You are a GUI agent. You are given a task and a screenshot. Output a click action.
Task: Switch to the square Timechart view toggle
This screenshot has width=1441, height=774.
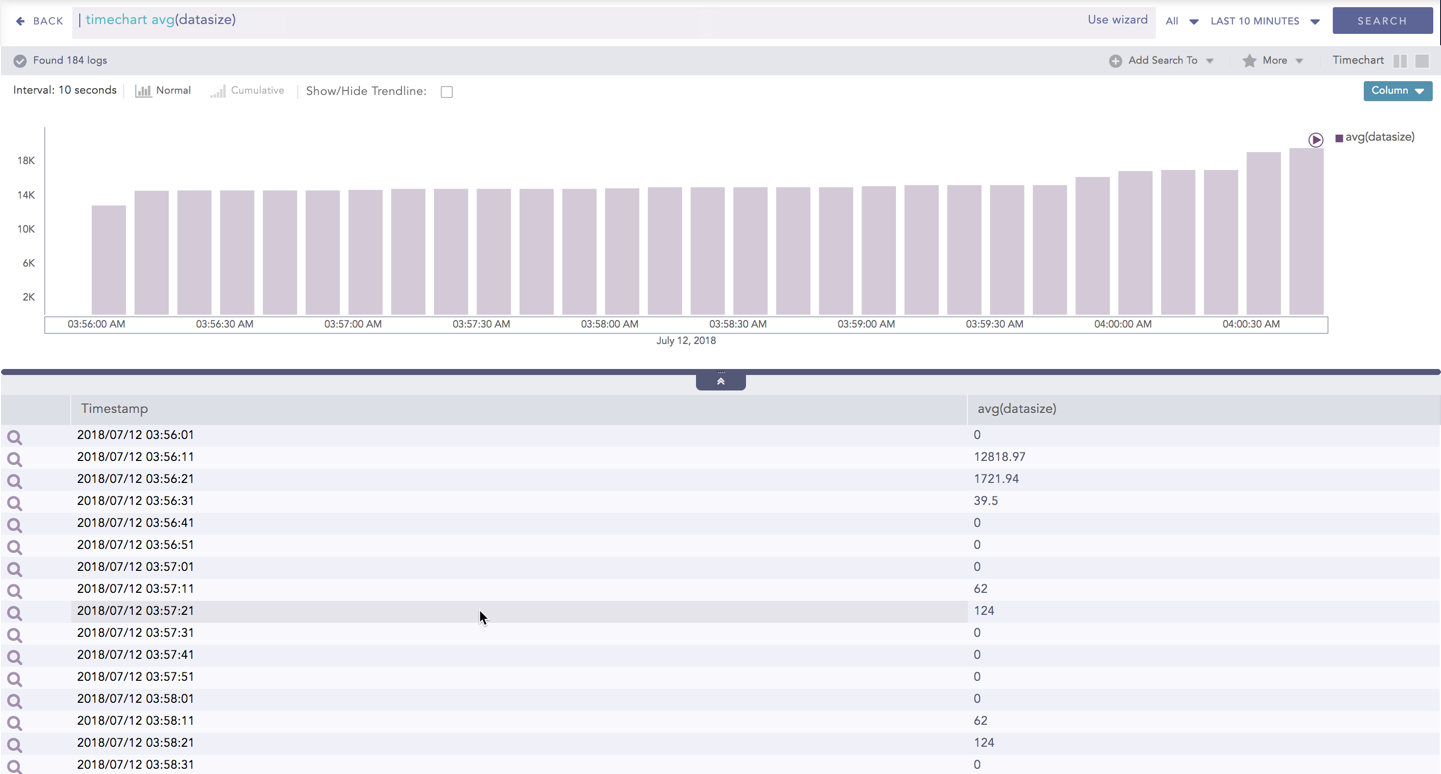pos(1422,61)
